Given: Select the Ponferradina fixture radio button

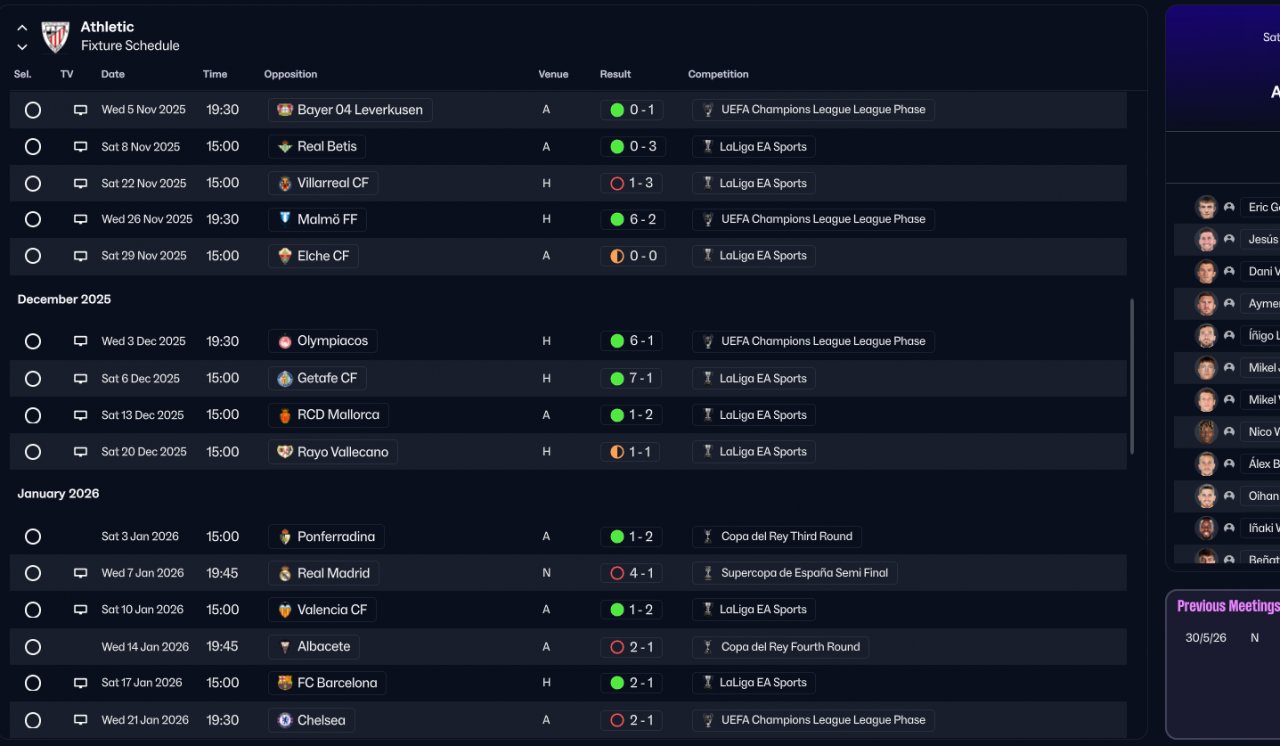Looking at the screenshot, I should click(33, 537).
